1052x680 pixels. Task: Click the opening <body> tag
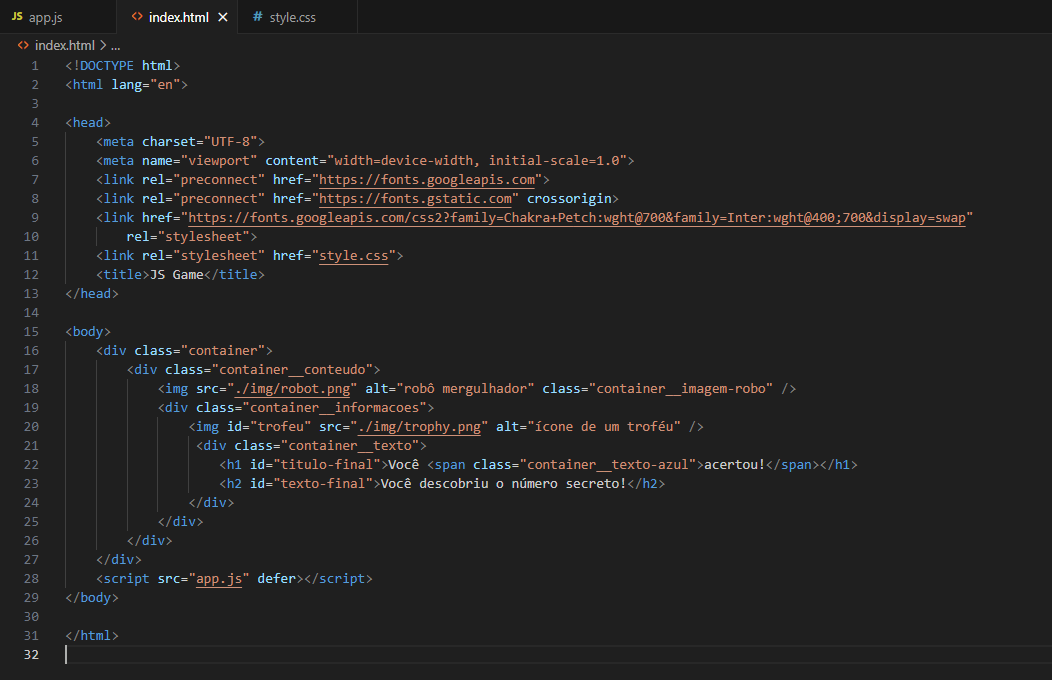click(x=88, y=332)
